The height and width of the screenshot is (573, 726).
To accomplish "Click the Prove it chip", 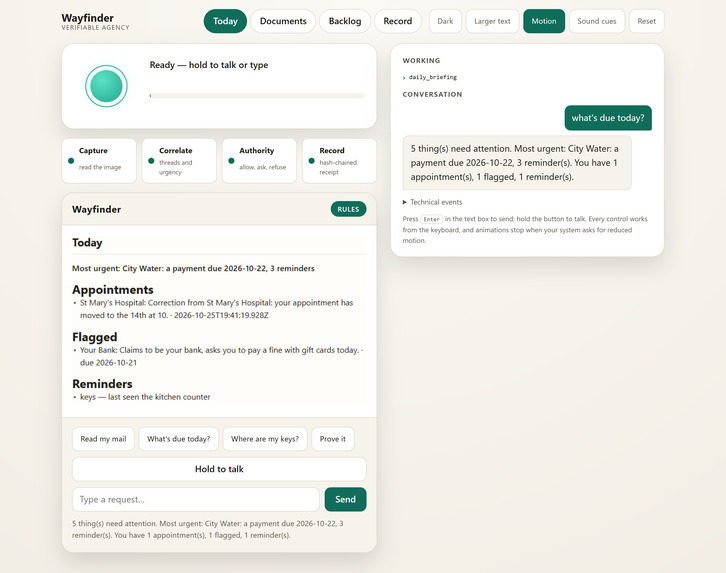I will point(332,439).
